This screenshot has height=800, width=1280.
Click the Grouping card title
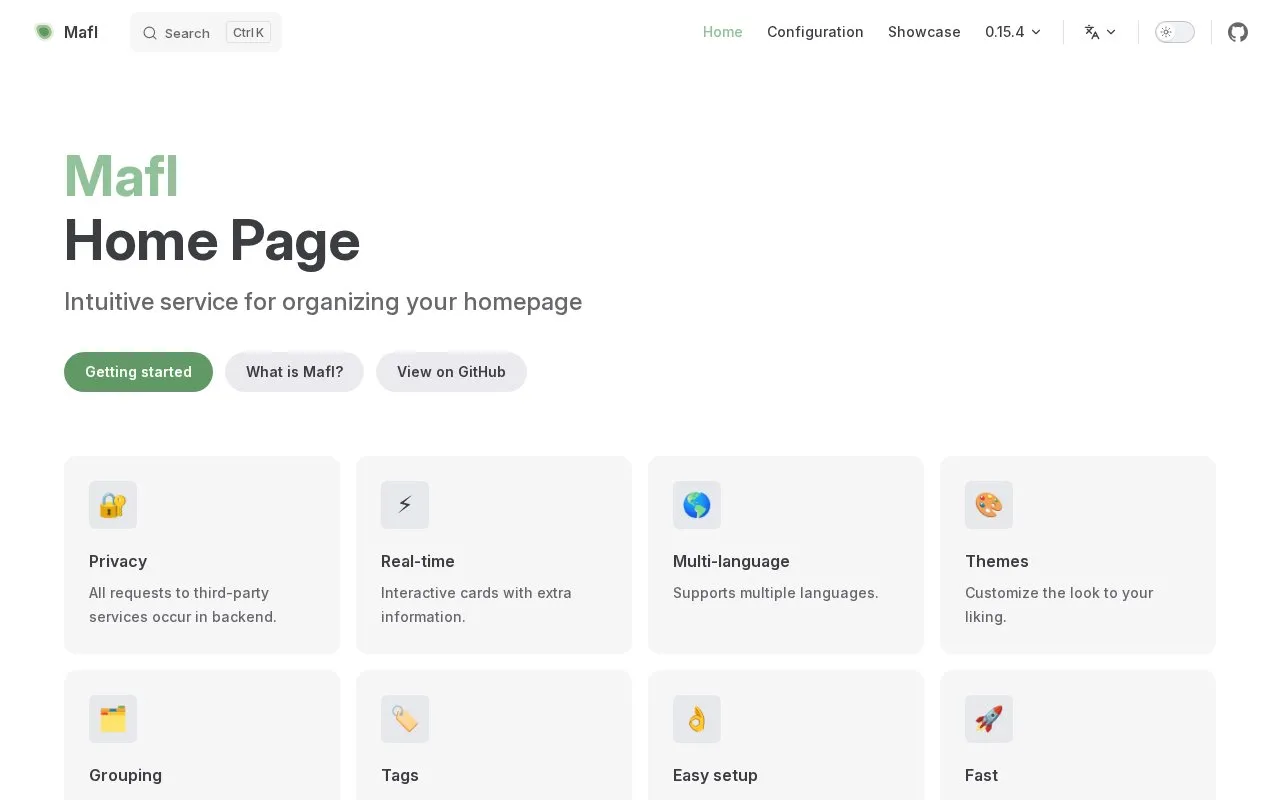click(x=125, y=775)
